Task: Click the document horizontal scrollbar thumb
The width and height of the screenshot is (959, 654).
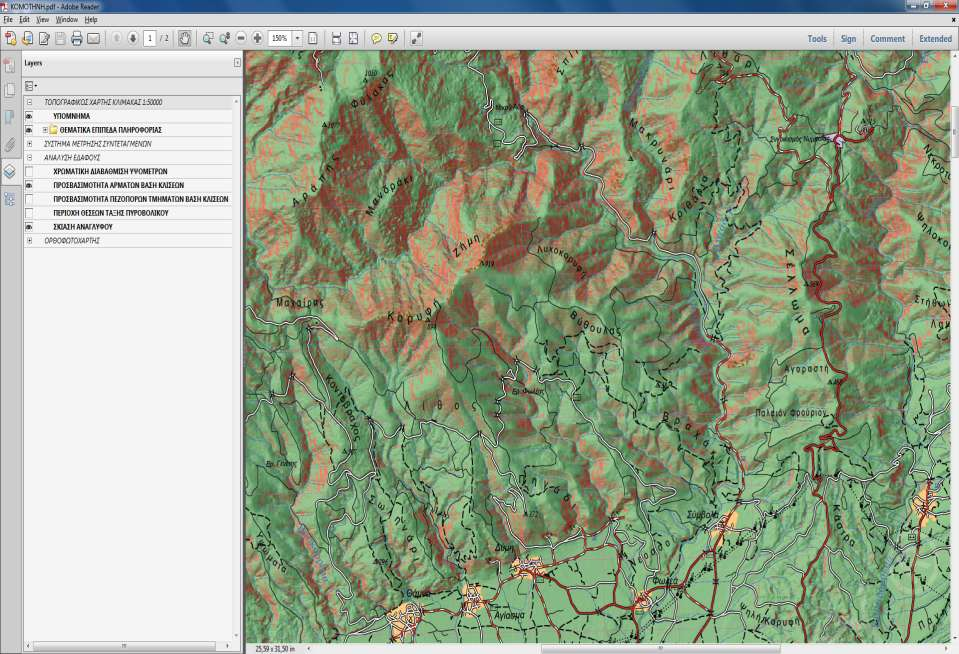Action: pyautogui.click(x=661, y=648)
